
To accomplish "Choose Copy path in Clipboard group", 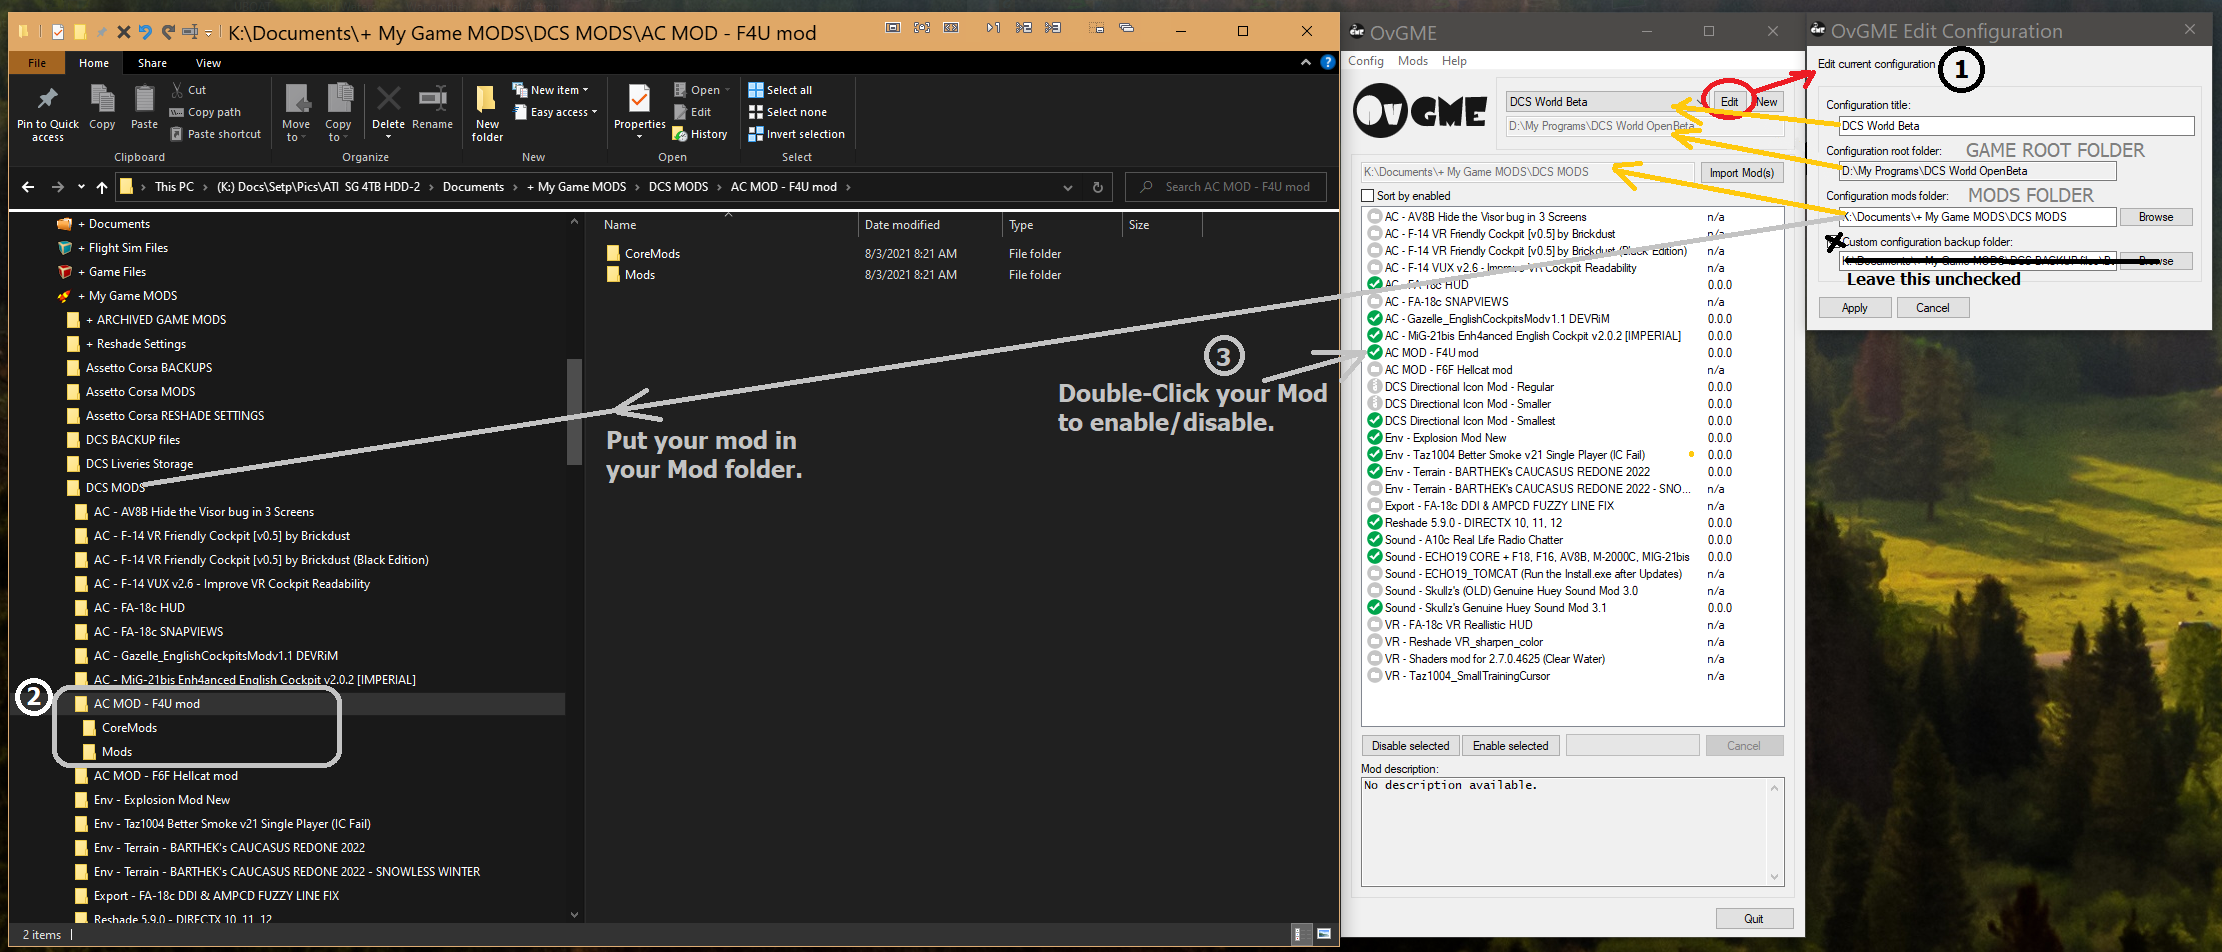I will point(205,112).
